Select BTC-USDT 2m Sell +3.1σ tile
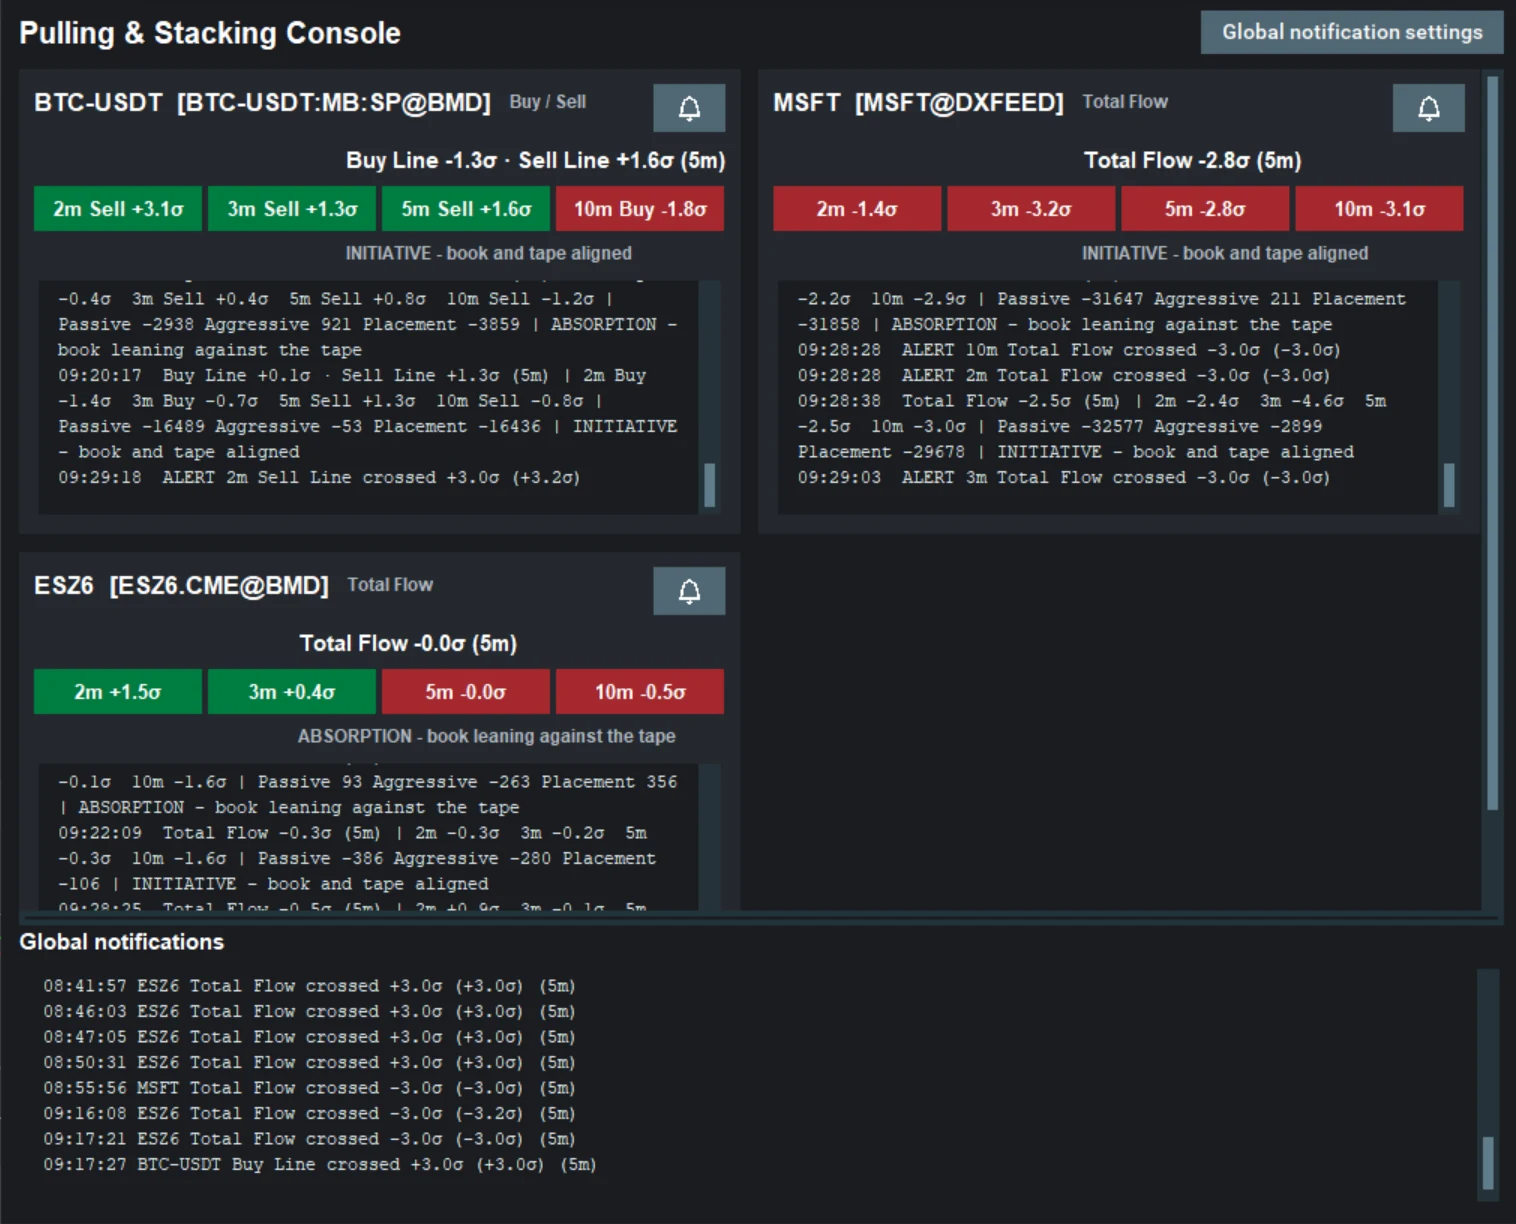The image size is (1516, 1224). point(118,209)
